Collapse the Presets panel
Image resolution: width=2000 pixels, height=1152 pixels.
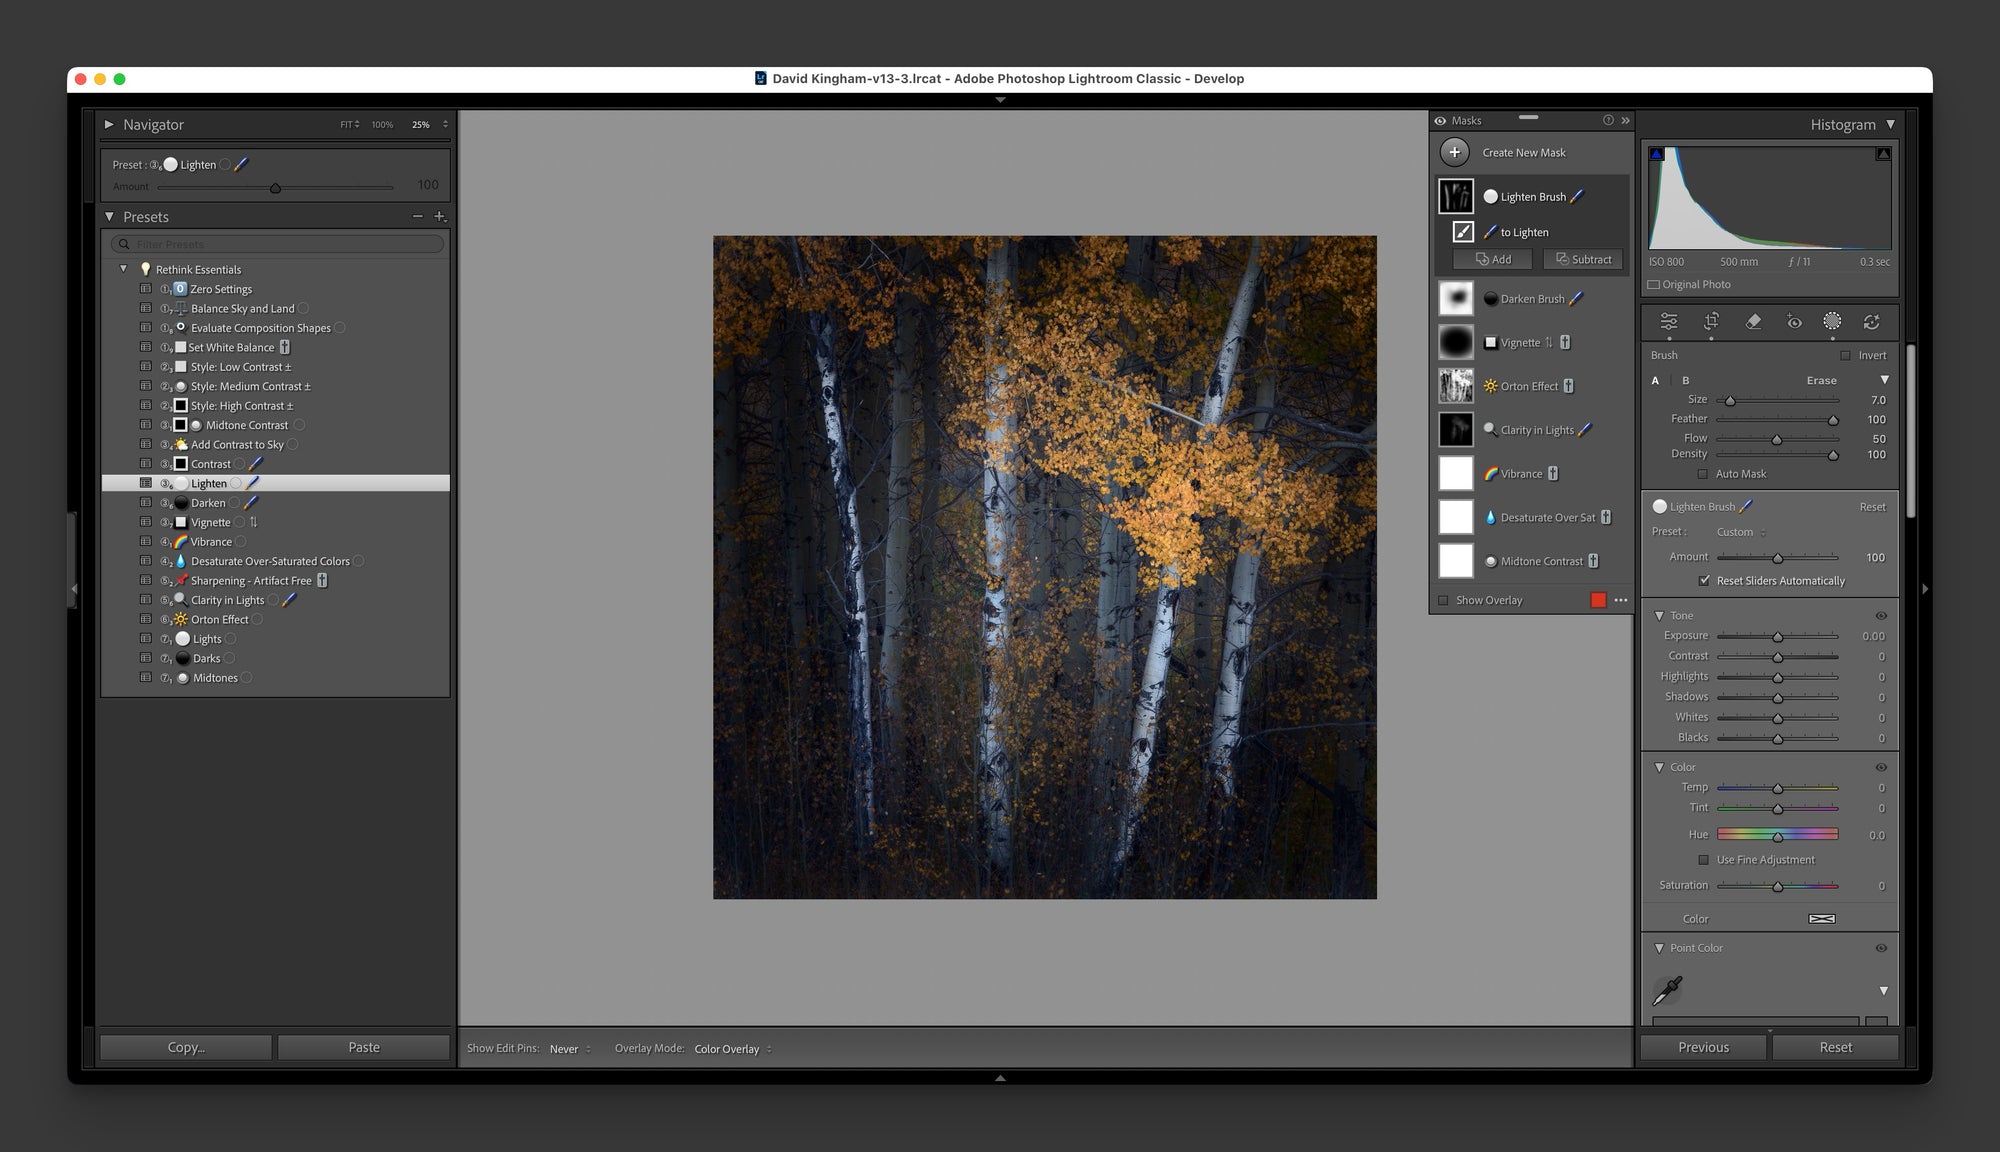click(109, 216)
